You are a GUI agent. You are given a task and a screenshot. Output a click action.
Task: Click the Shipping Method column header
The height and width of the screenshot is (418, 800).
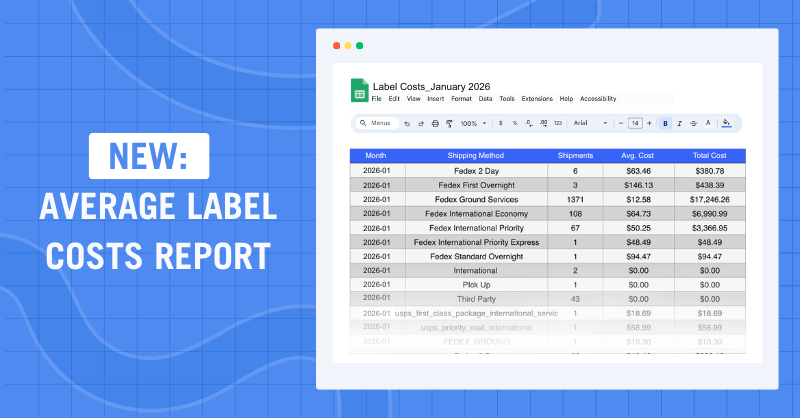pyautogui.click(x=476, y=156)
